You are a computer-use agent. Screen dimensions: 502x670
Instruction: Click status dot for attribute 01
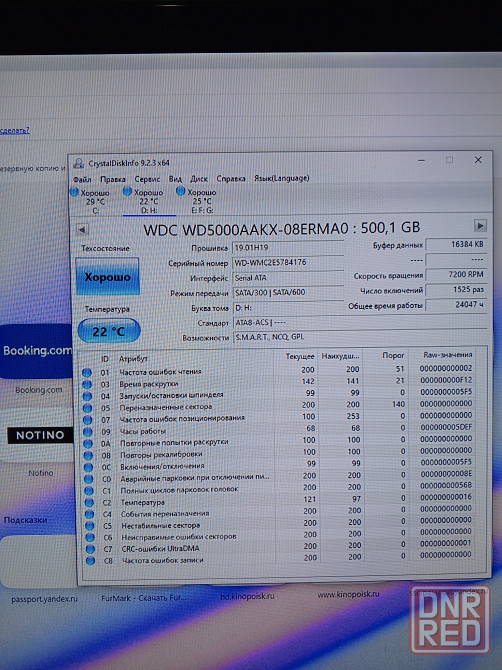pyautogui.click(x=87, y=373)
